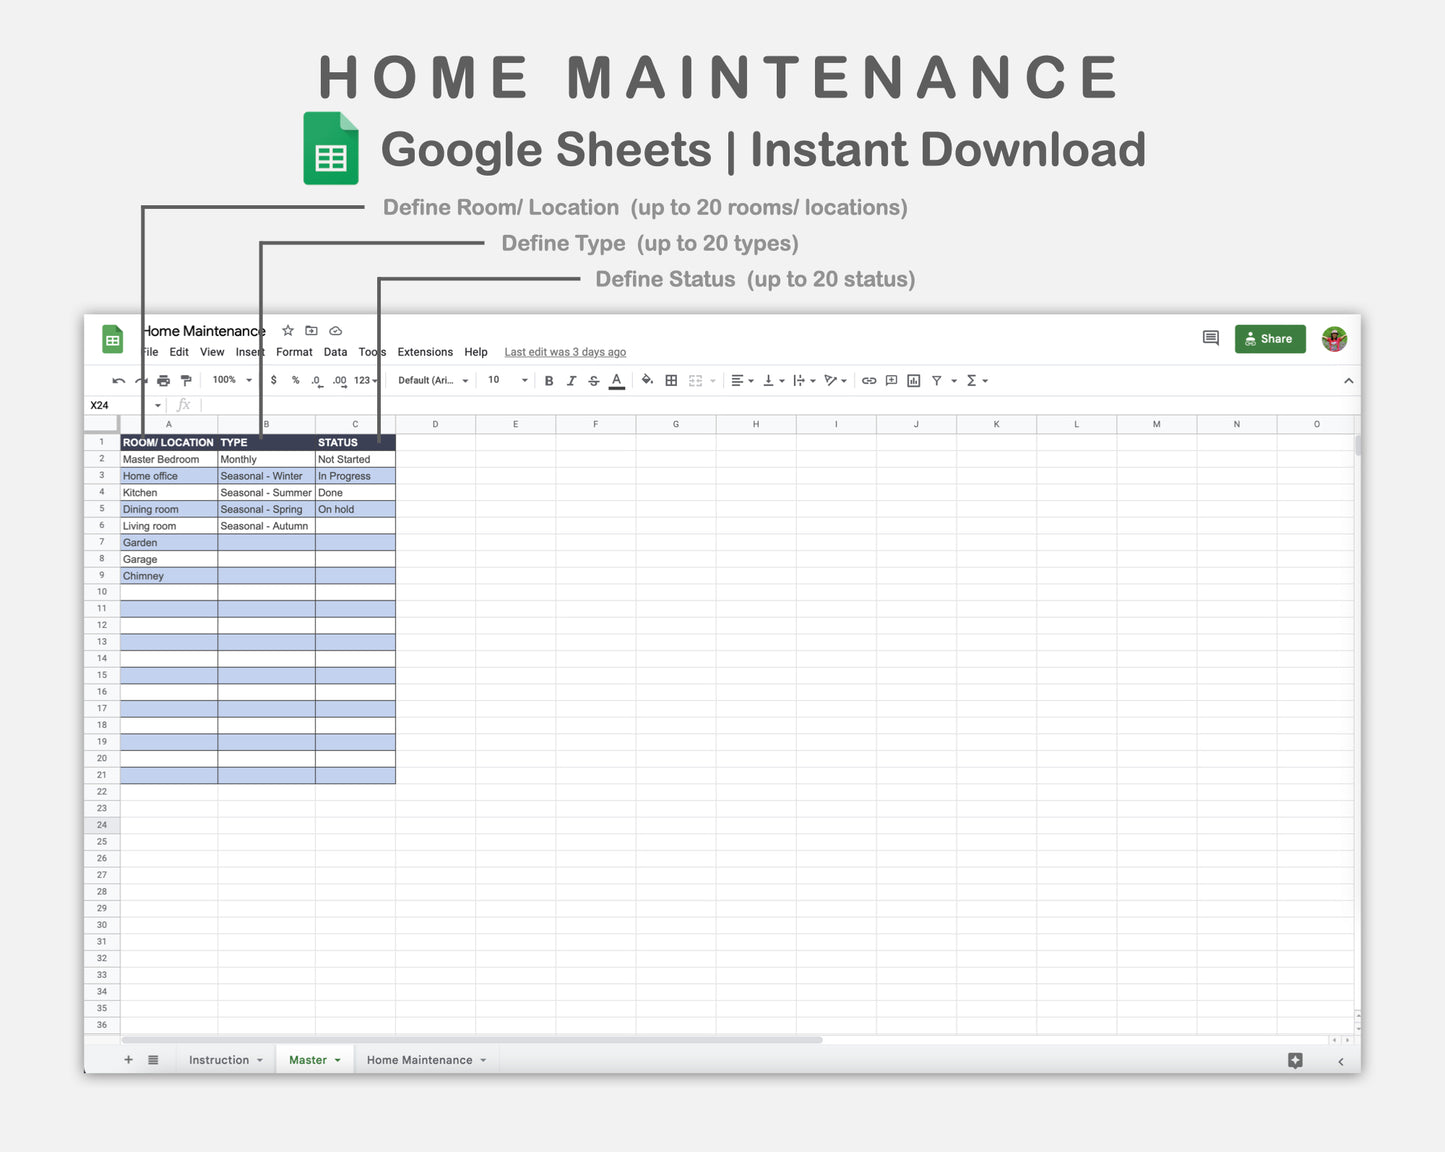This screenshot has width=1445, height=1152.
Task: Open the Borders tool
Action: point(670,380)
